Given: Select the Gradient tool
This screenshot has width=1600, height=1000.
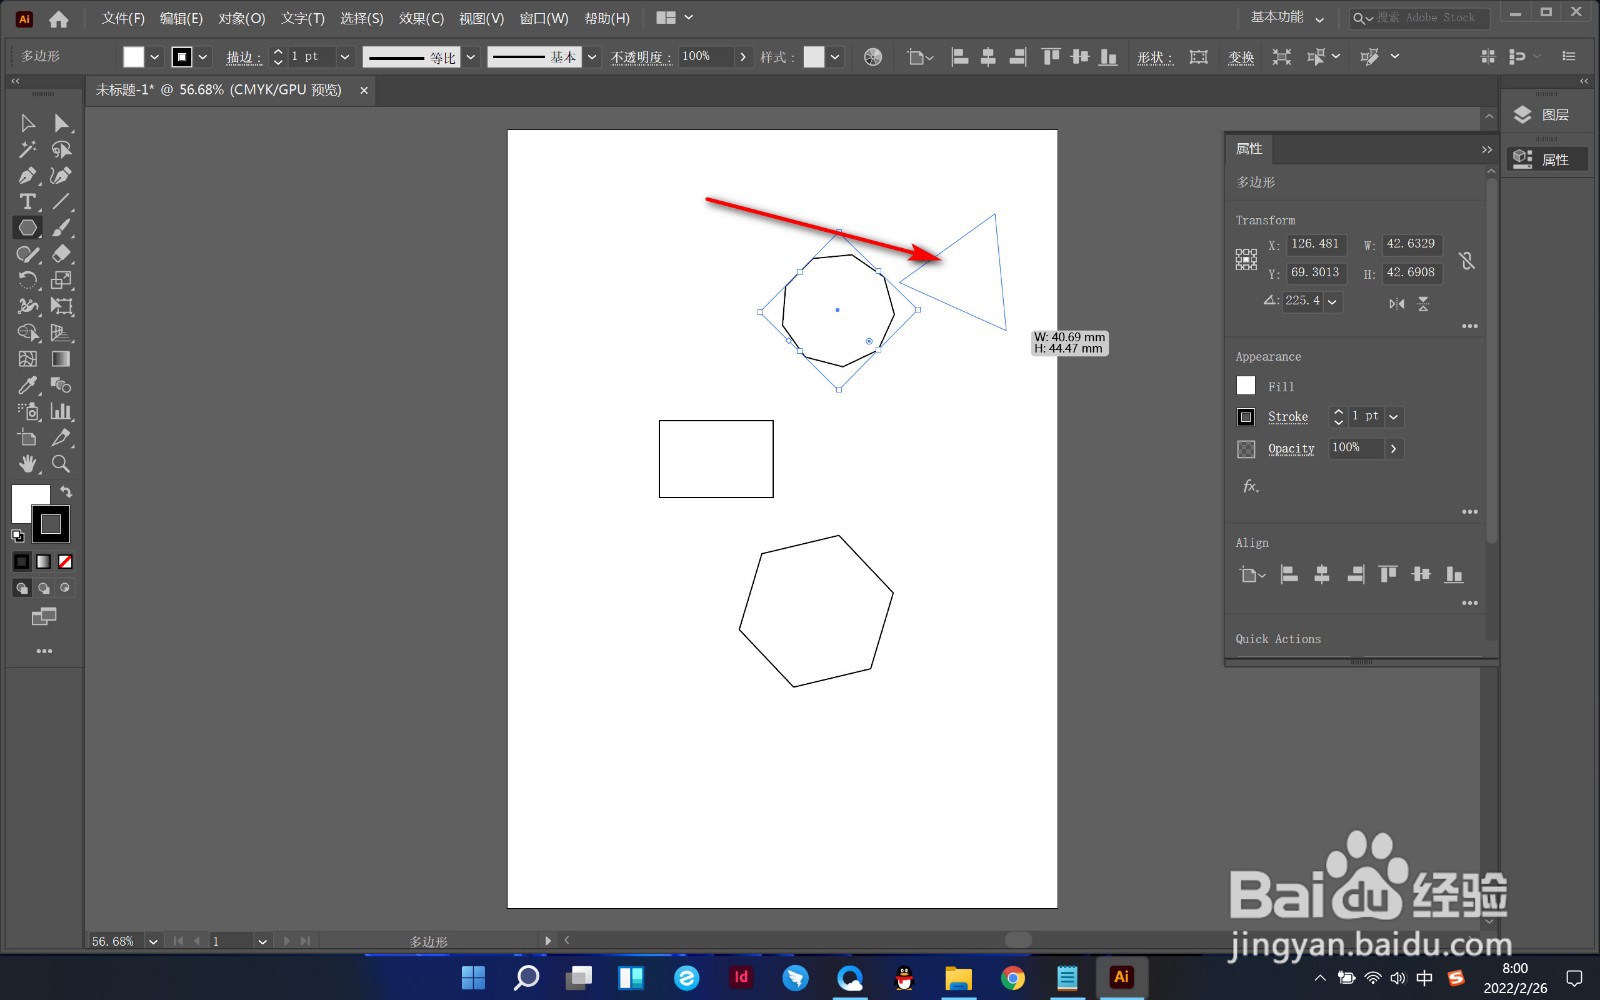Looking at the screenshot, I should [x=62, y=359].
